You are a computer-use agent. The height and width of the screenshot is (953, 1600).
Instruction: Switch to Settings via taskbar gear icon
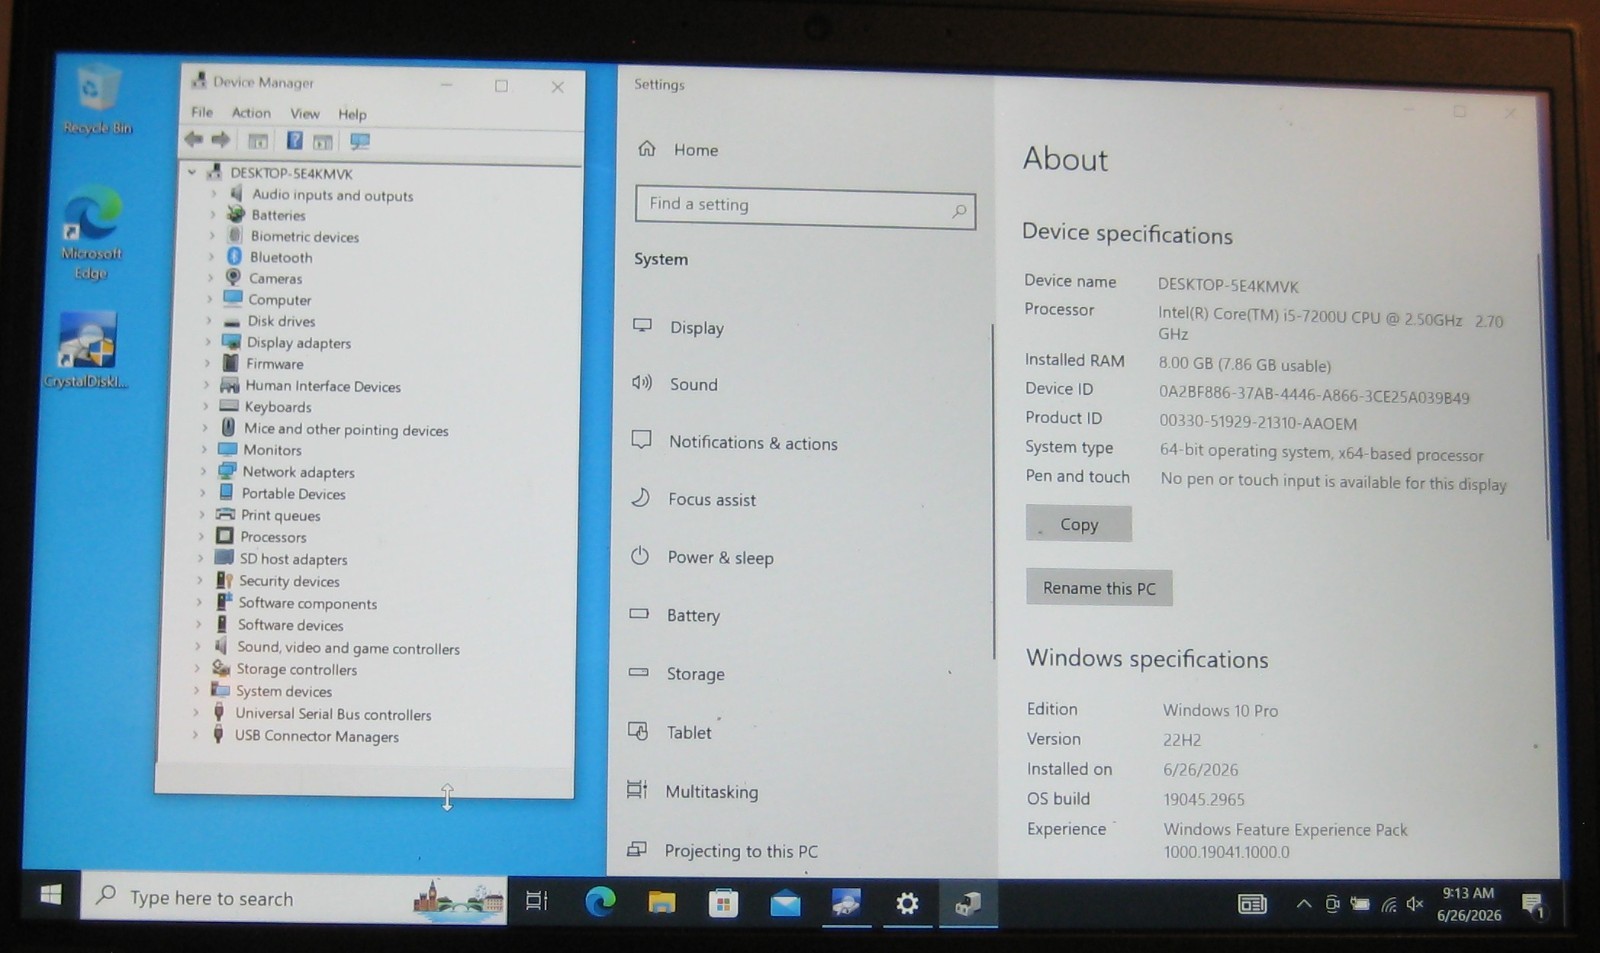pos(907,904)
